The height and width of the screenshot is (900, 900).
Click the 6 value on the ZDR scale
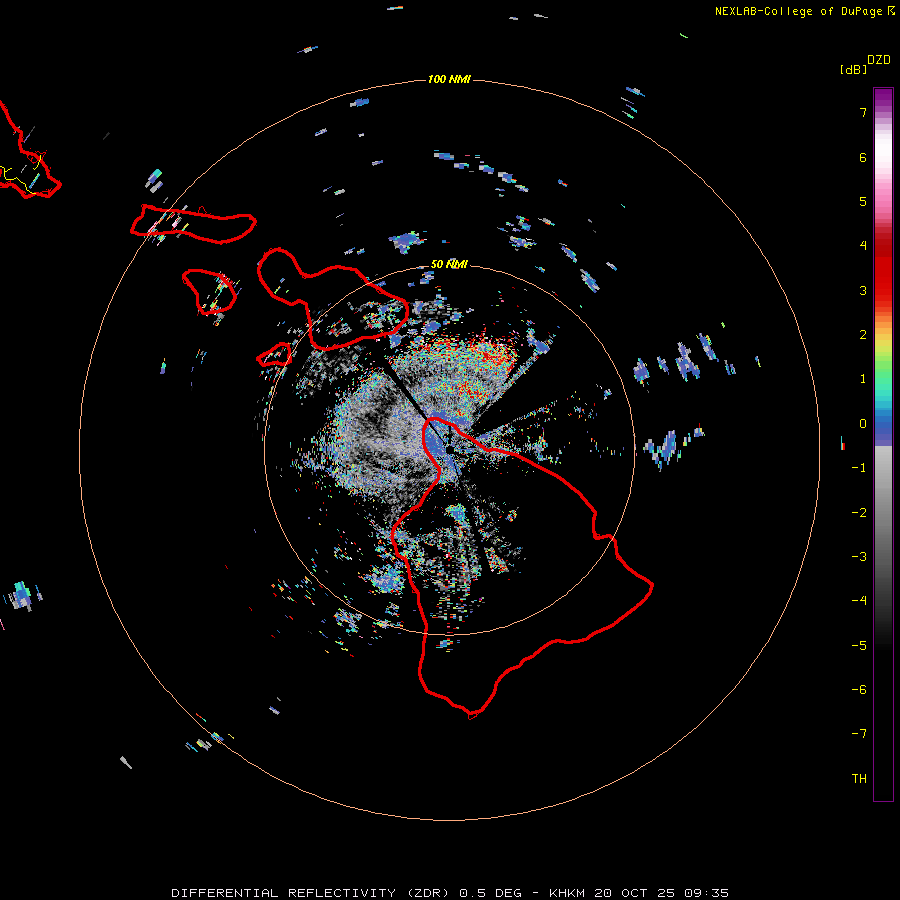(863, 157)
